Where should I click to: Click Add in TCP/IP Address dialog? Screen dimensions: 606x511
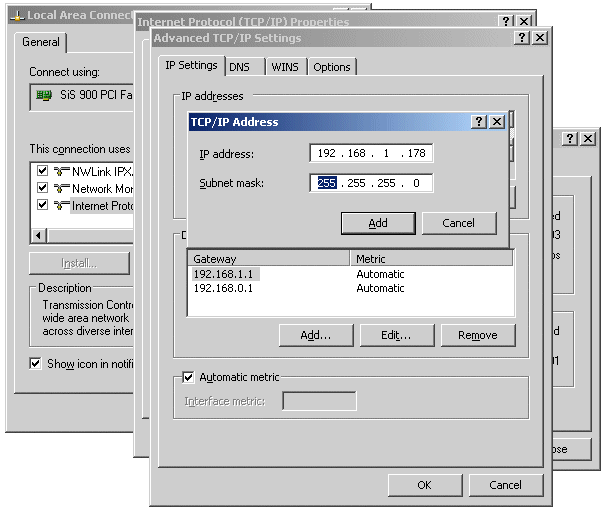[378, 223]
